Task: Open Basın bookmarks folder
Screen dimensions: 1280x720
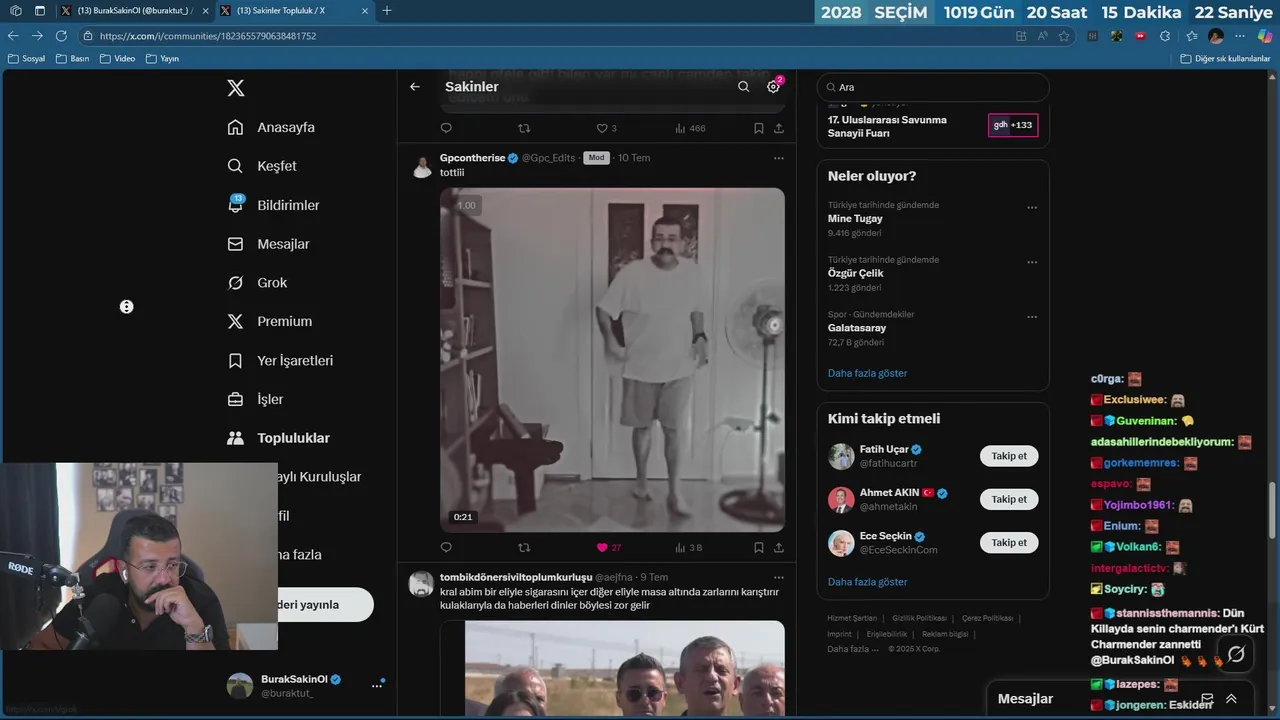Action: click(x=73, y=58)
